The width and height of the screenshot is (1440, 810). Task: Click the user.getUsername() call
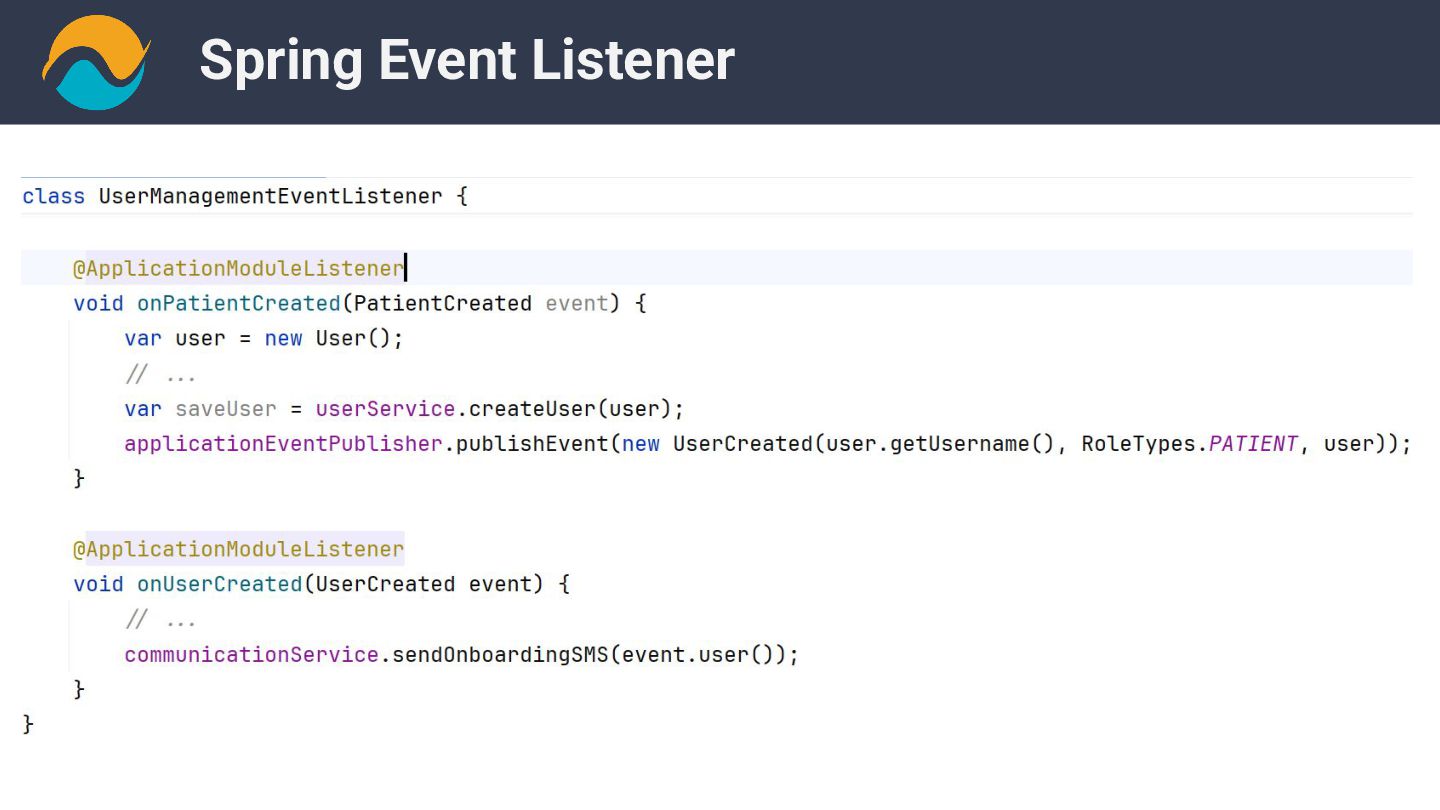[940, 443]
